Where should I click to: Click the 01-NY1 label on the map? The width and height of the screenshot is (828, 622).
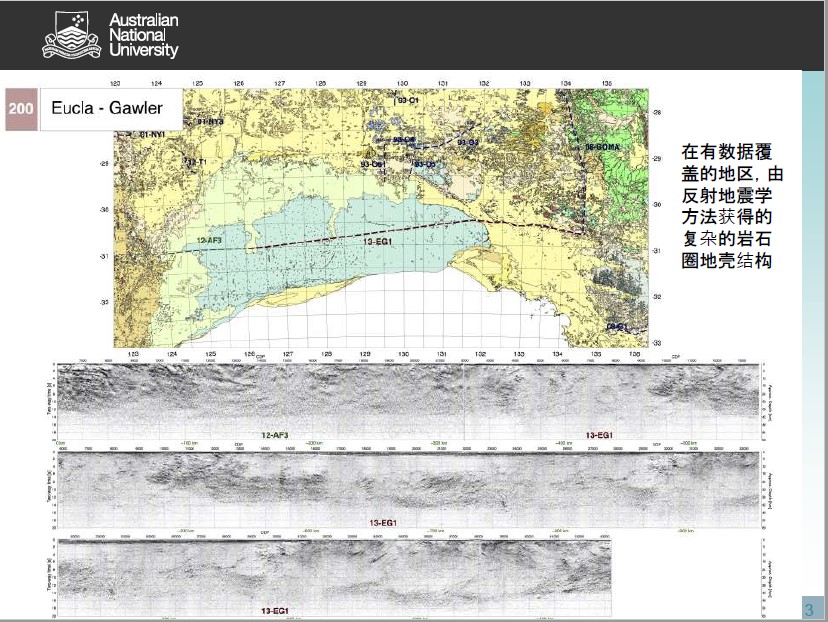click(x=152, y=134)
